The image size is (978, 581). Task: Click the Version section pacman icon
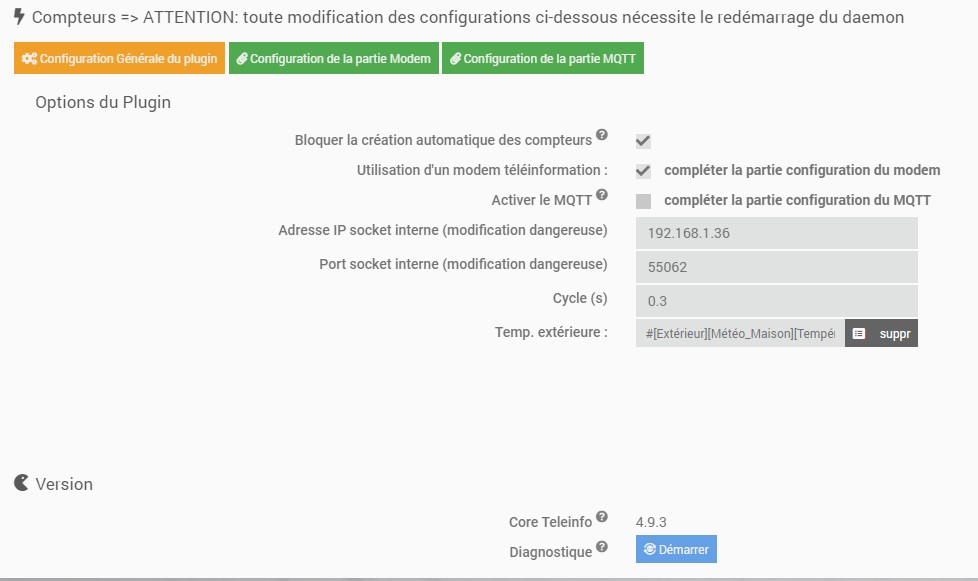pos(21,483)
